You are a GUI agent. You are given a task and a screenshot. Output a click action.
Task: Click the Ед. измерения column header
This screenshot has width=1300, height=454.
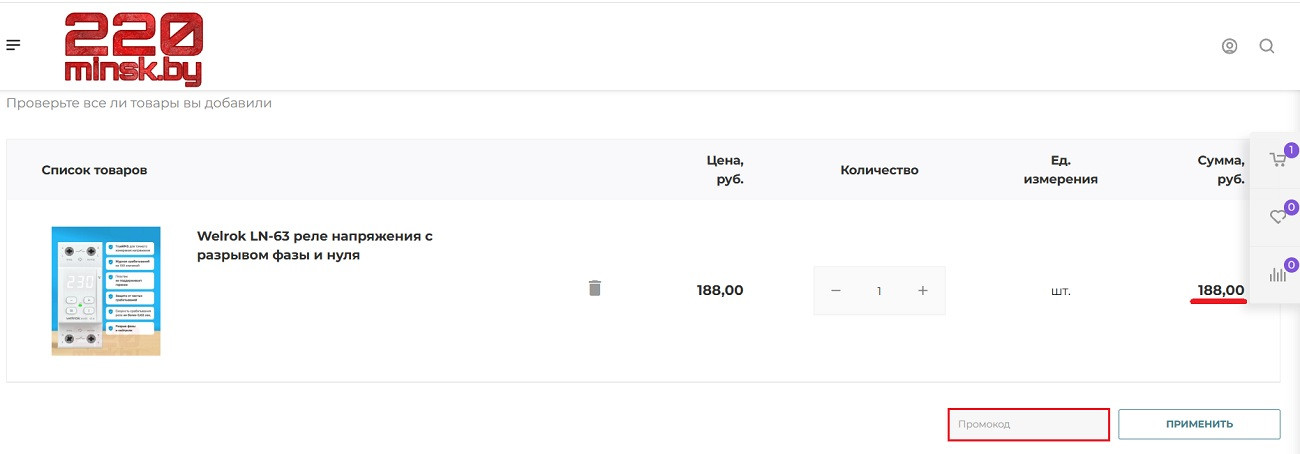click(x=1060, y=170)
